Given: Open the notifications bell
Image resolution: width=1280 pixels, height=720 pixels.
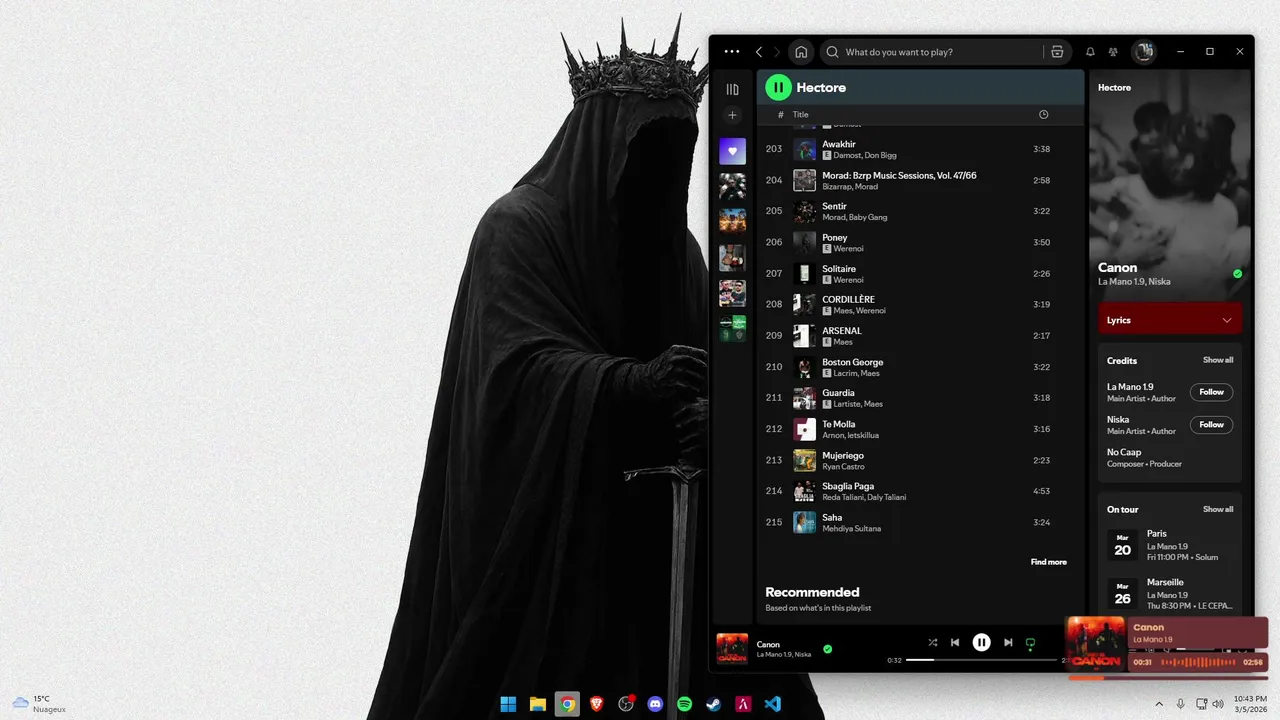Looking at the screenshot, I should coord(1090,52).
